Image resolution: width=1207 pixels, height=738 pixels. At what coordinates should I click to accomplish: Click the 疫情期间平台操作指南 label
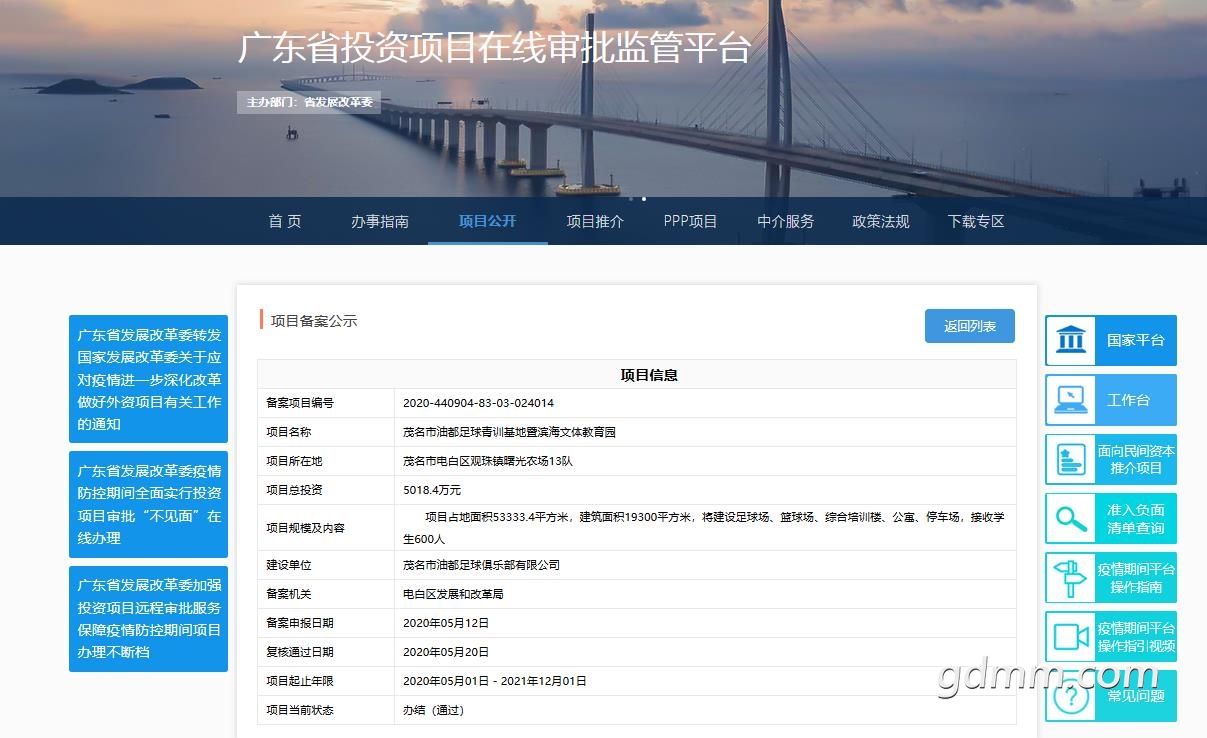tap(1136, 578)
